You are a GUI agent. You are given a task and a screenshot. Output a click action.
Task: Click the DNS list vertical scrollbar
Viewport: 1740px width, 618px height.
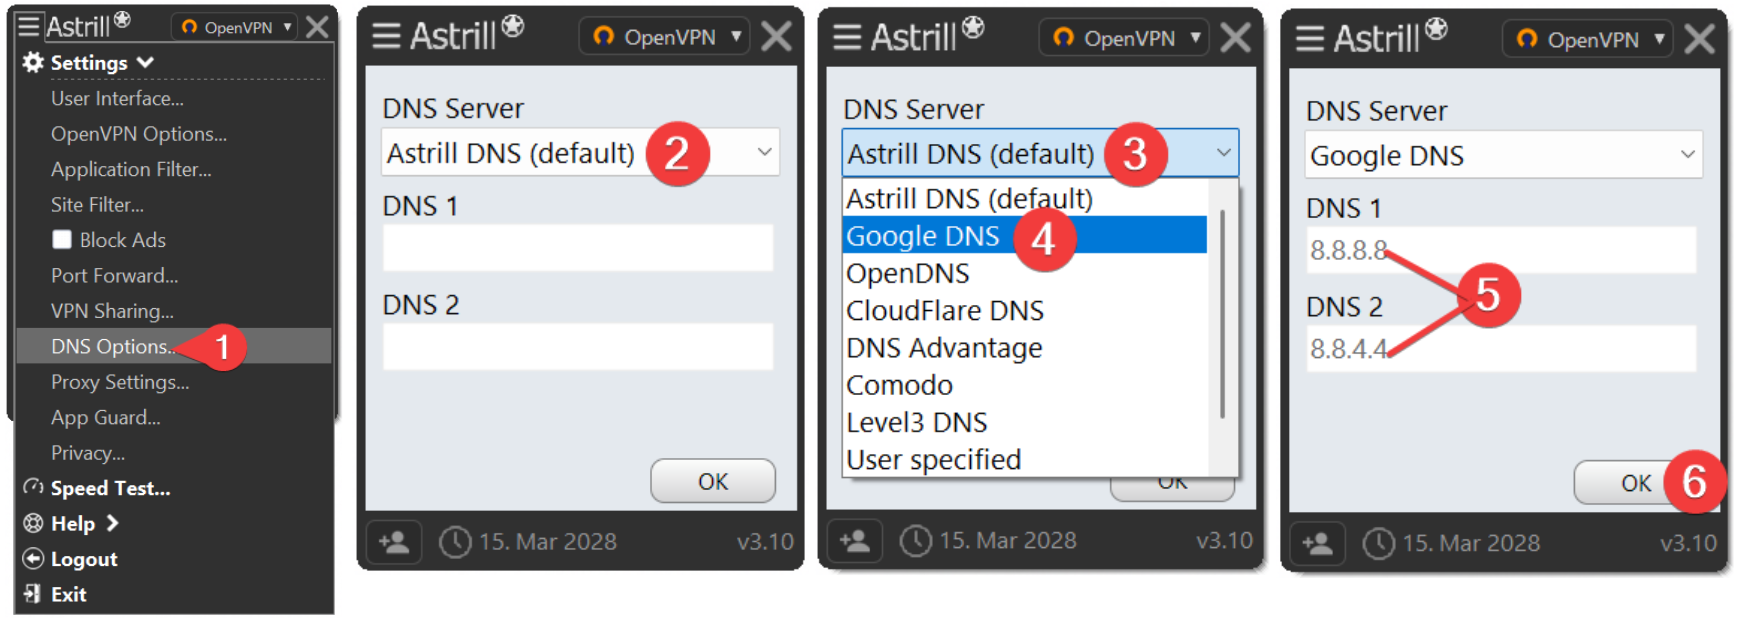1222,314
